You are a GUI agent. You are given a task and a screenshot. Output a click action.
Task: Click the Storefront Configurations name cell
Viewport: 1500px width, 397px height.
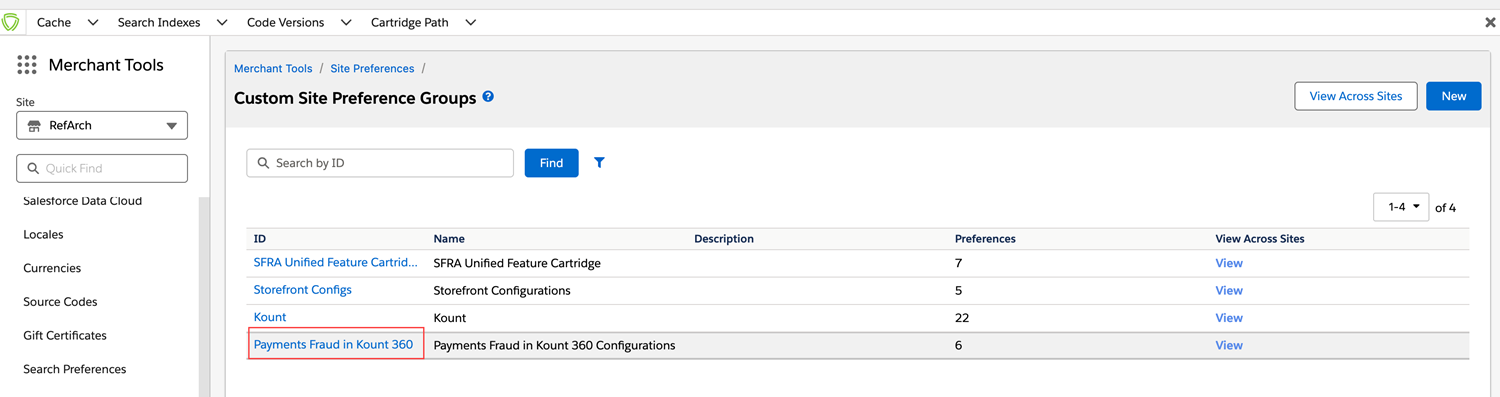pyautogui.click(x=502, y=291)
